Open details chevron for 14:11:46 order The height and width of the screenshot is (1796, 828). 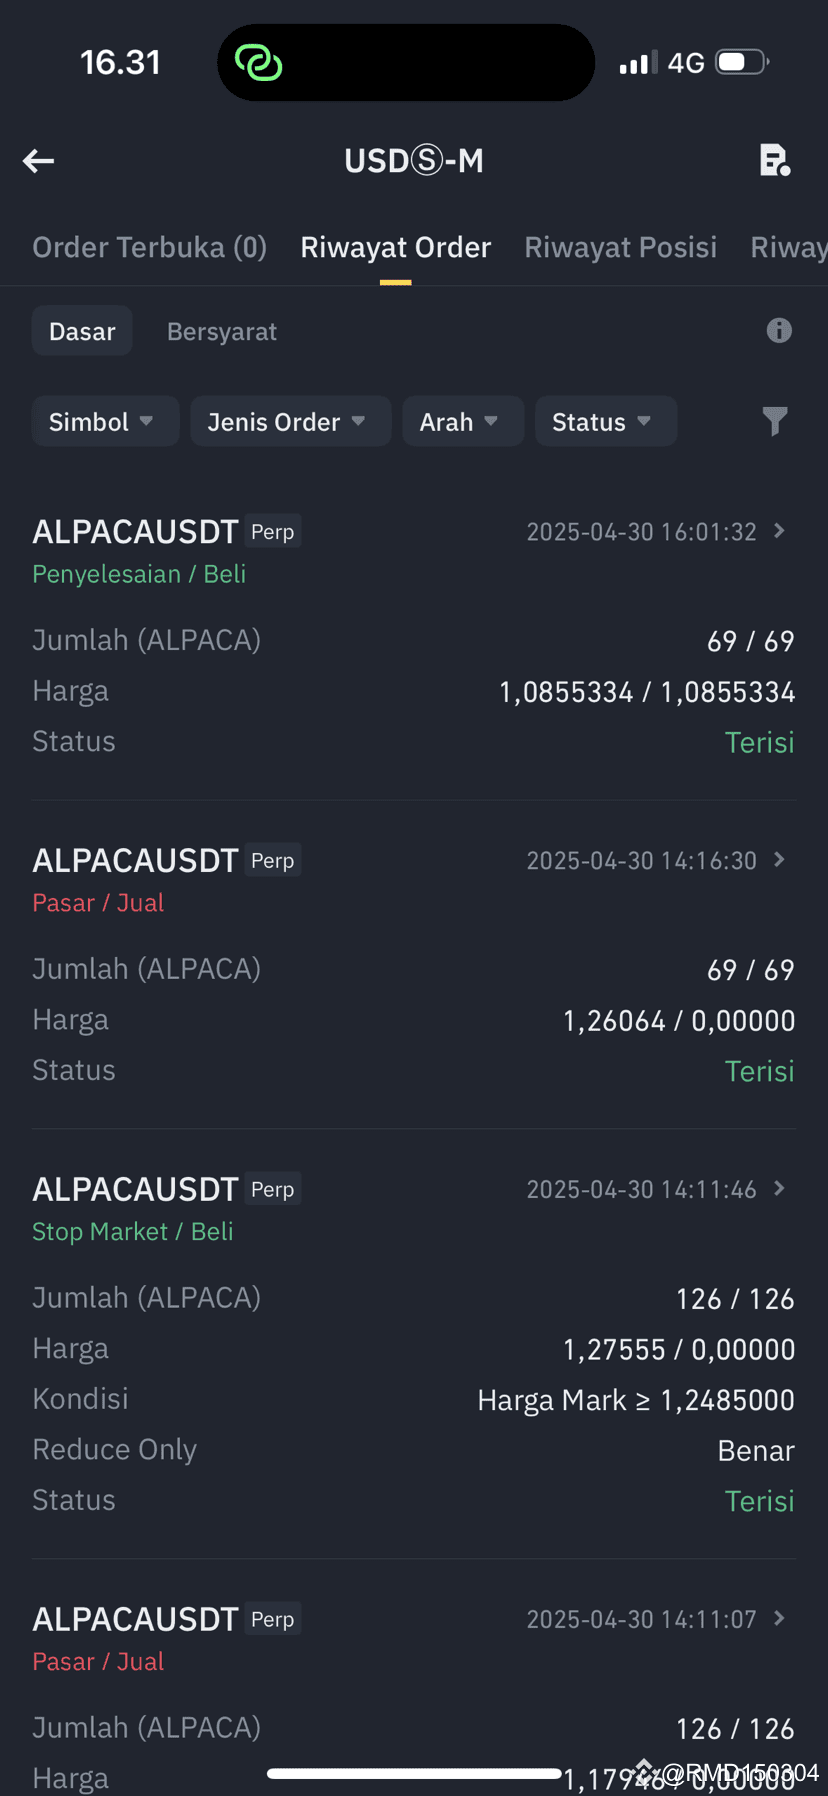pos(780,1189)
